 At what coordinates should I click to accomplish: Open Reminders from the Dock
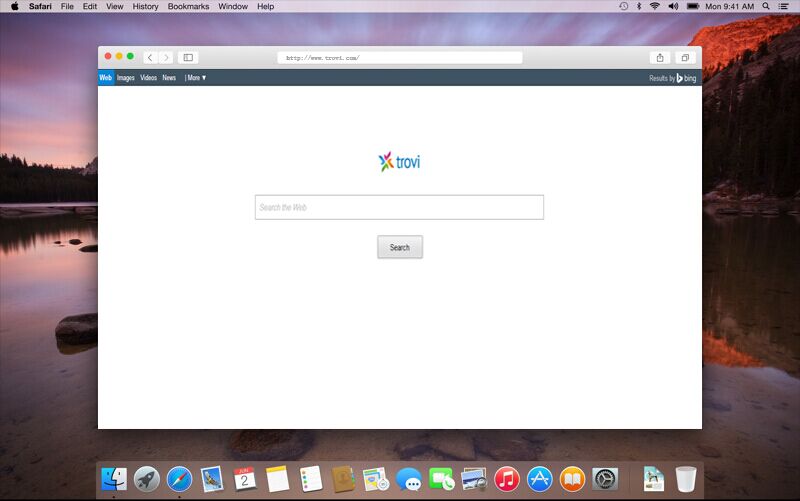(x=311, y=479)
